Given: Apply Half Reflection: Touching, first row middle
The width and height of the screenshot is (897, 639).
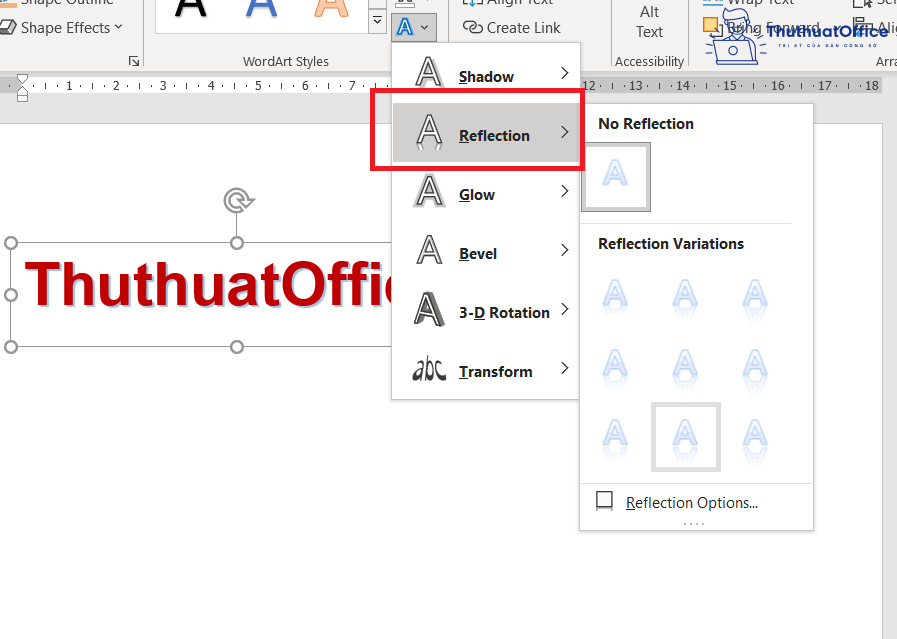Looking at the screenshot, I should tap(685, 298).
